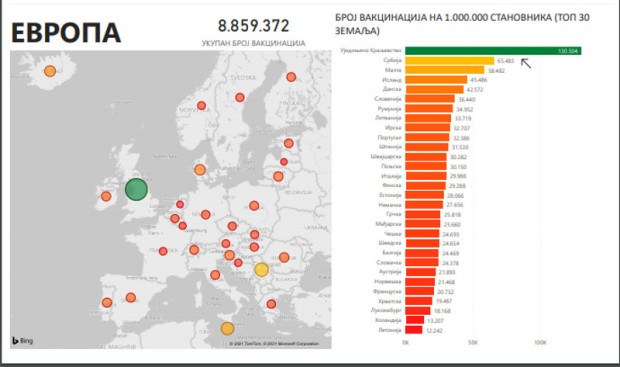Viewport: 620px width, 367px height.
Task: Select the Данска bar with 42.572
Action: click(434, 89)
